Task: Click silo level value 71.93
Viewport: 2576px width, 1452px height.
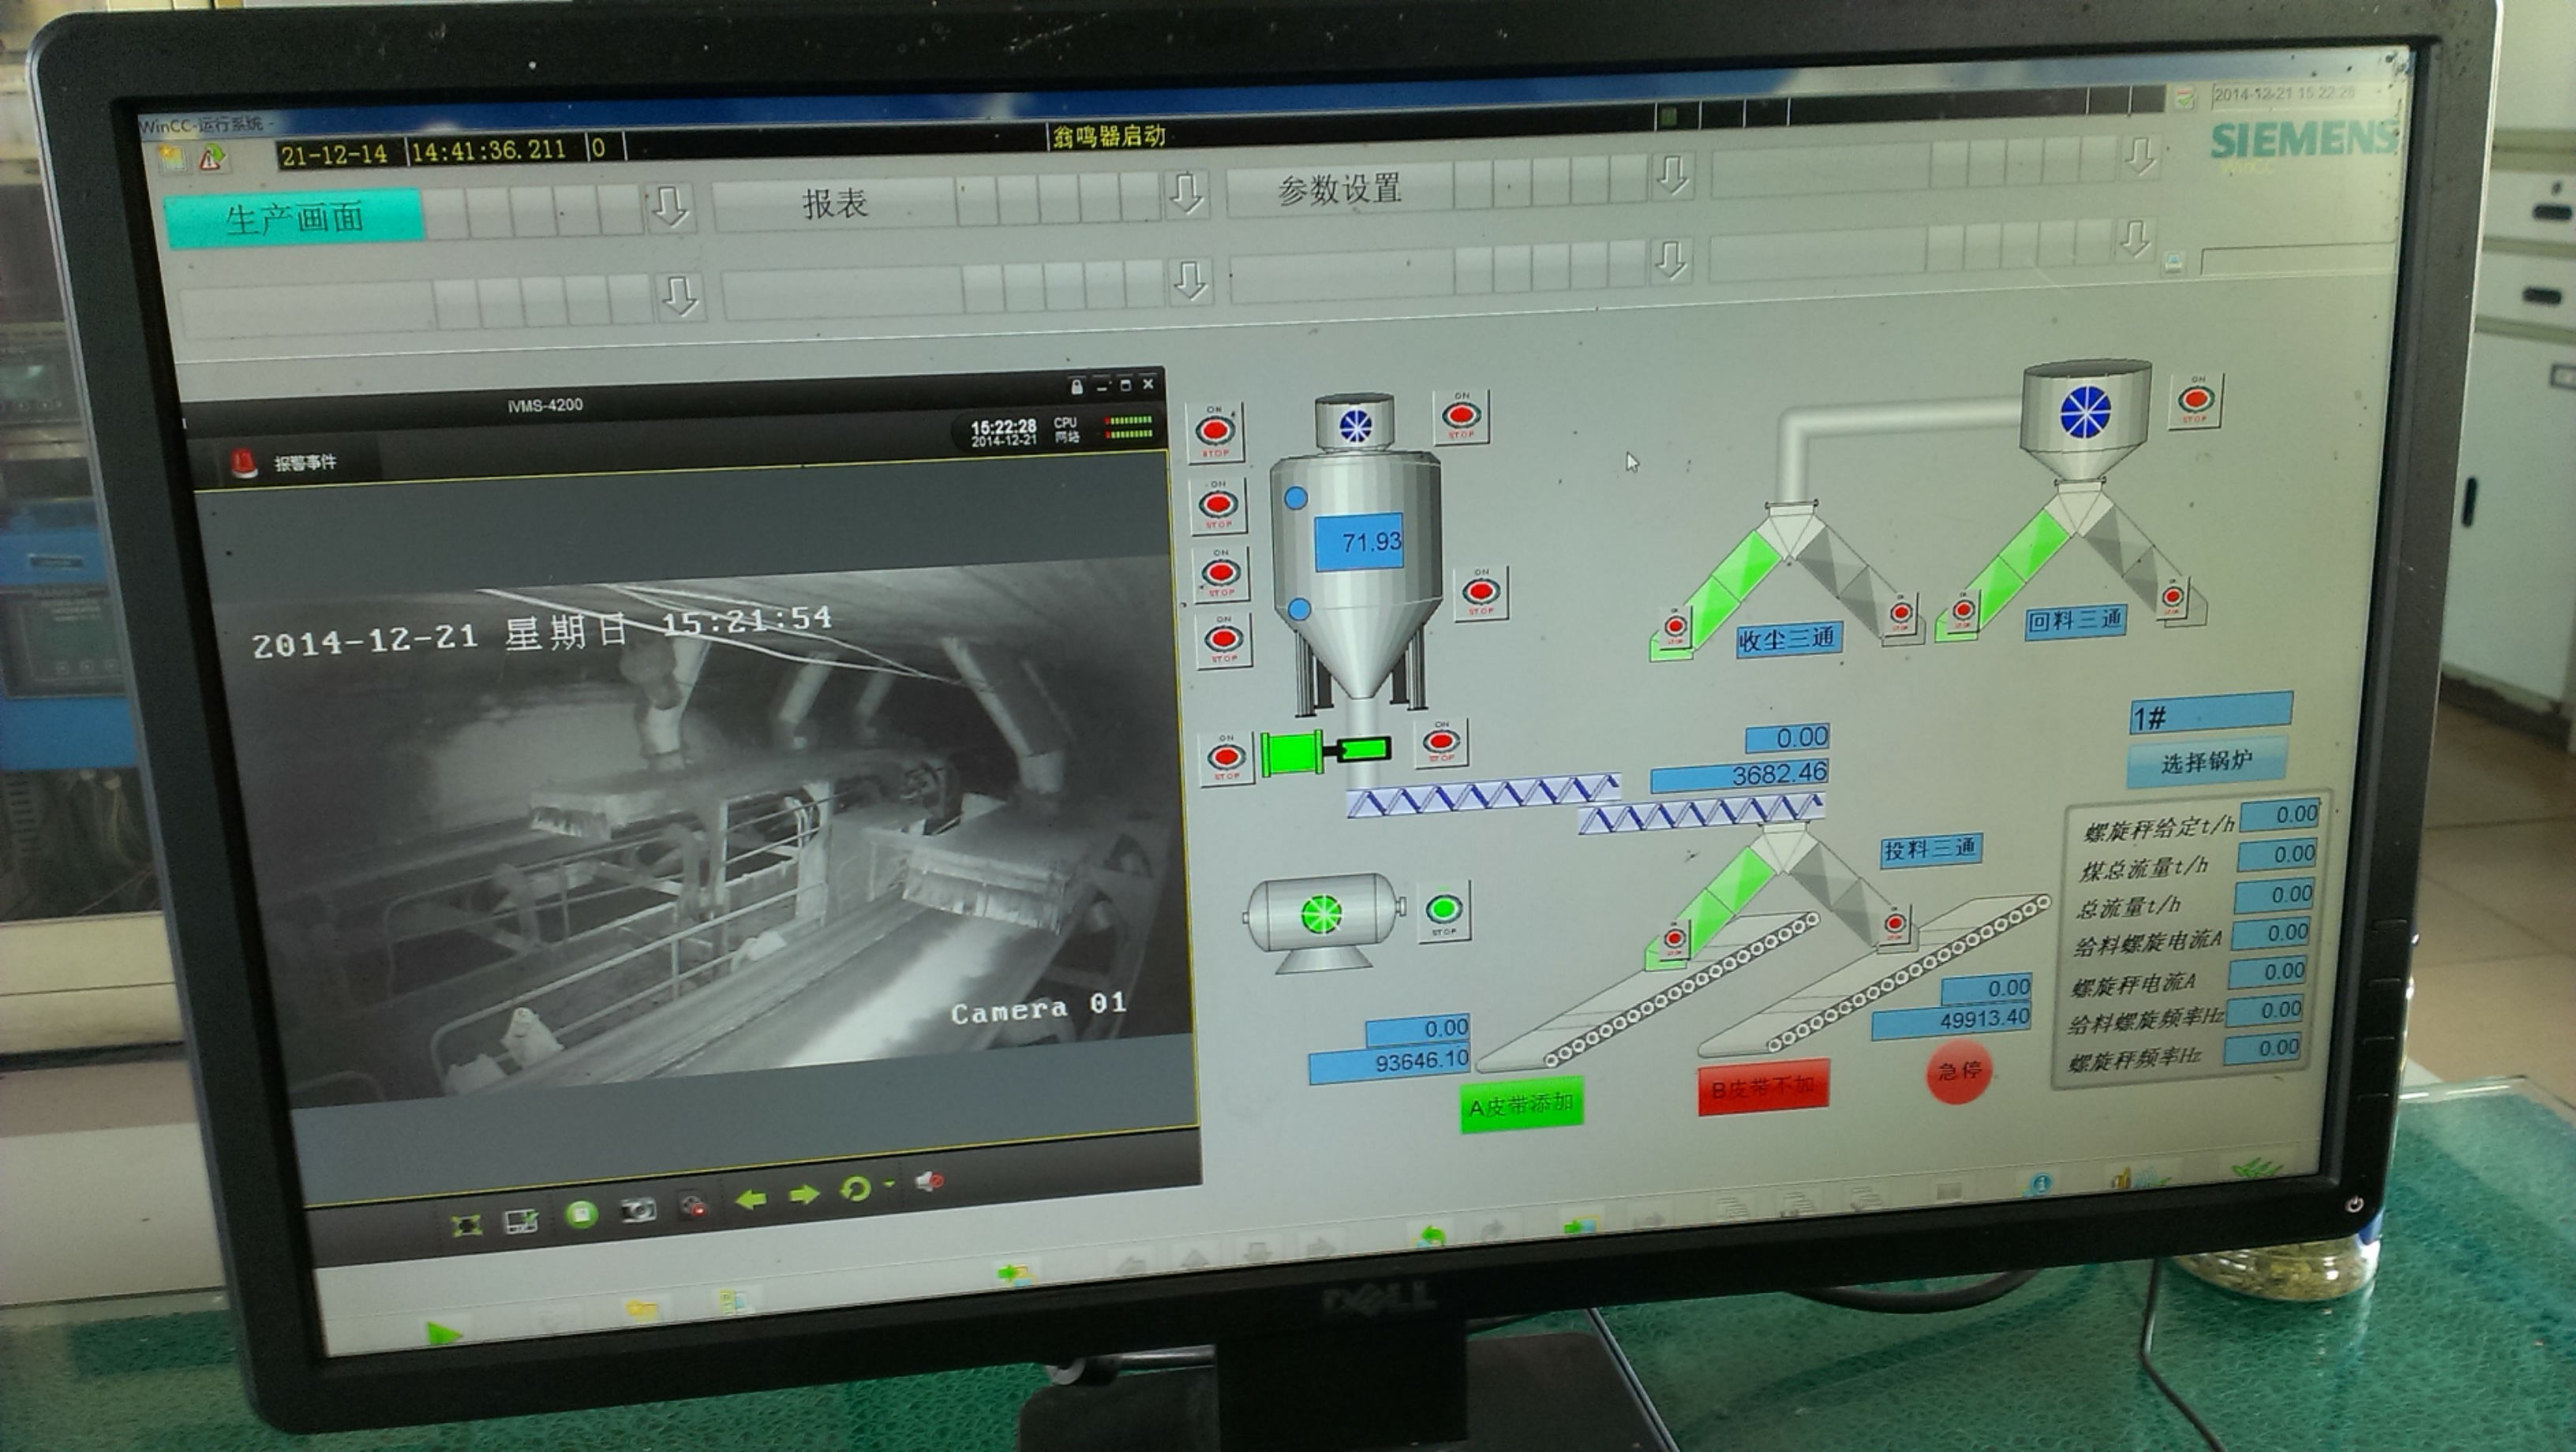Action: [x=1359, y=544]
